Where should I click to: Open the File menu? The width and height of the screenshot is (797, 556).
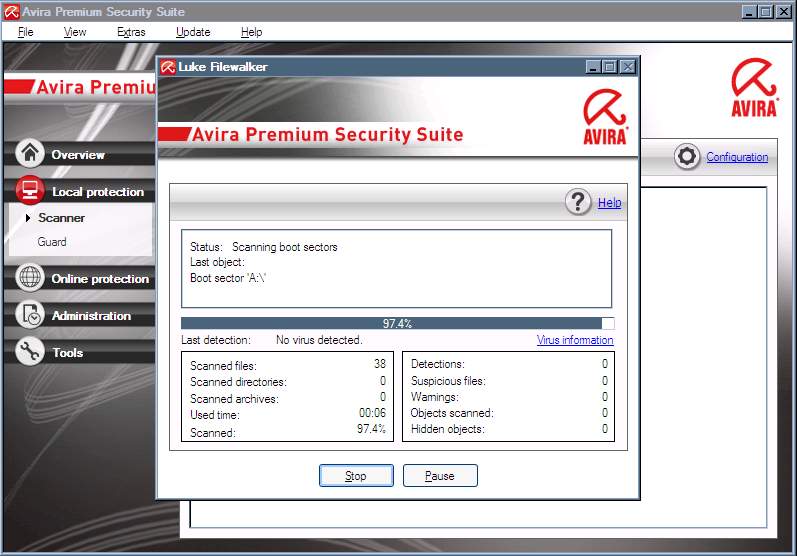[x=25, y=32]
